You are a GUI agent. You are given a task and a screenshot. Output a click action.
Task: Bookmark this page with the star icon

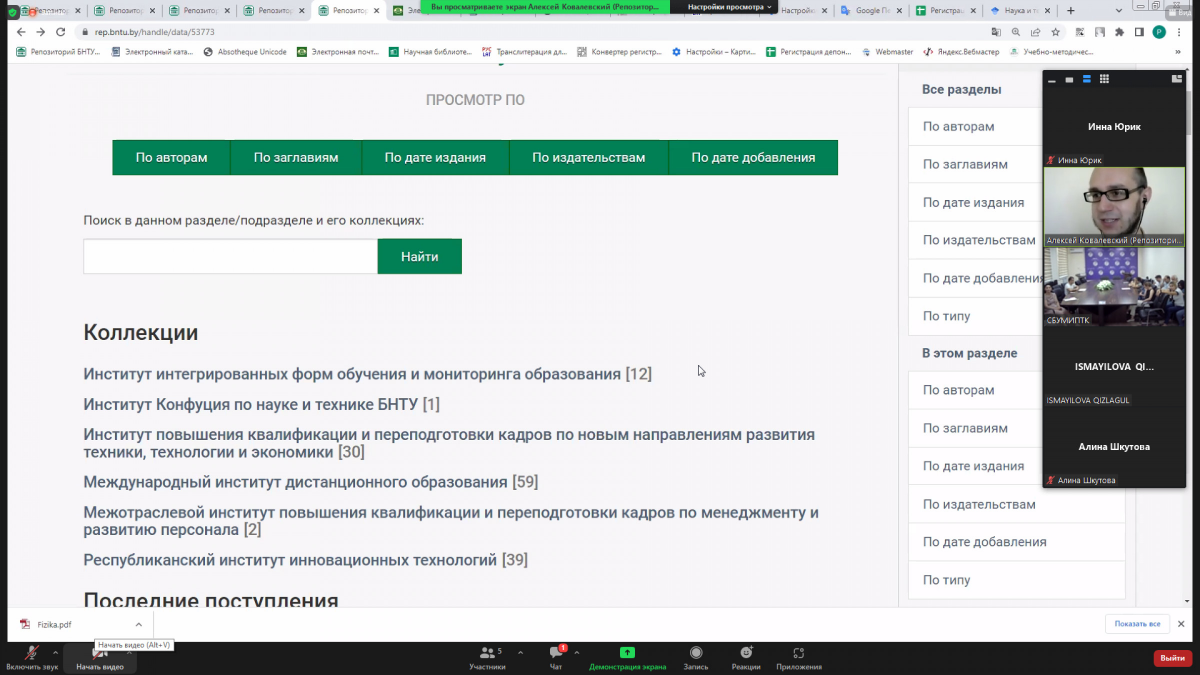(1056, 32)
